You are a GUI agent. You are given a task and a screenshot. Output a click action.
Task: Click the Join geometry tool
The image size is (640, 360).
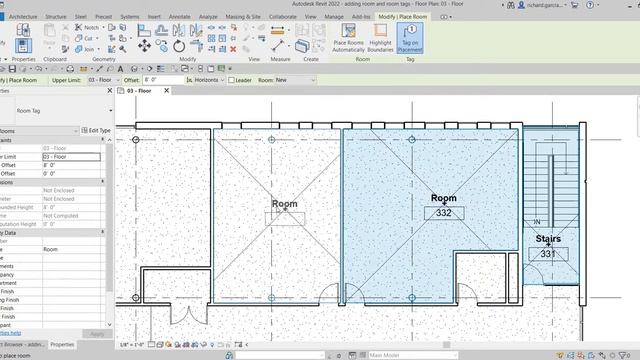(84, 49)
